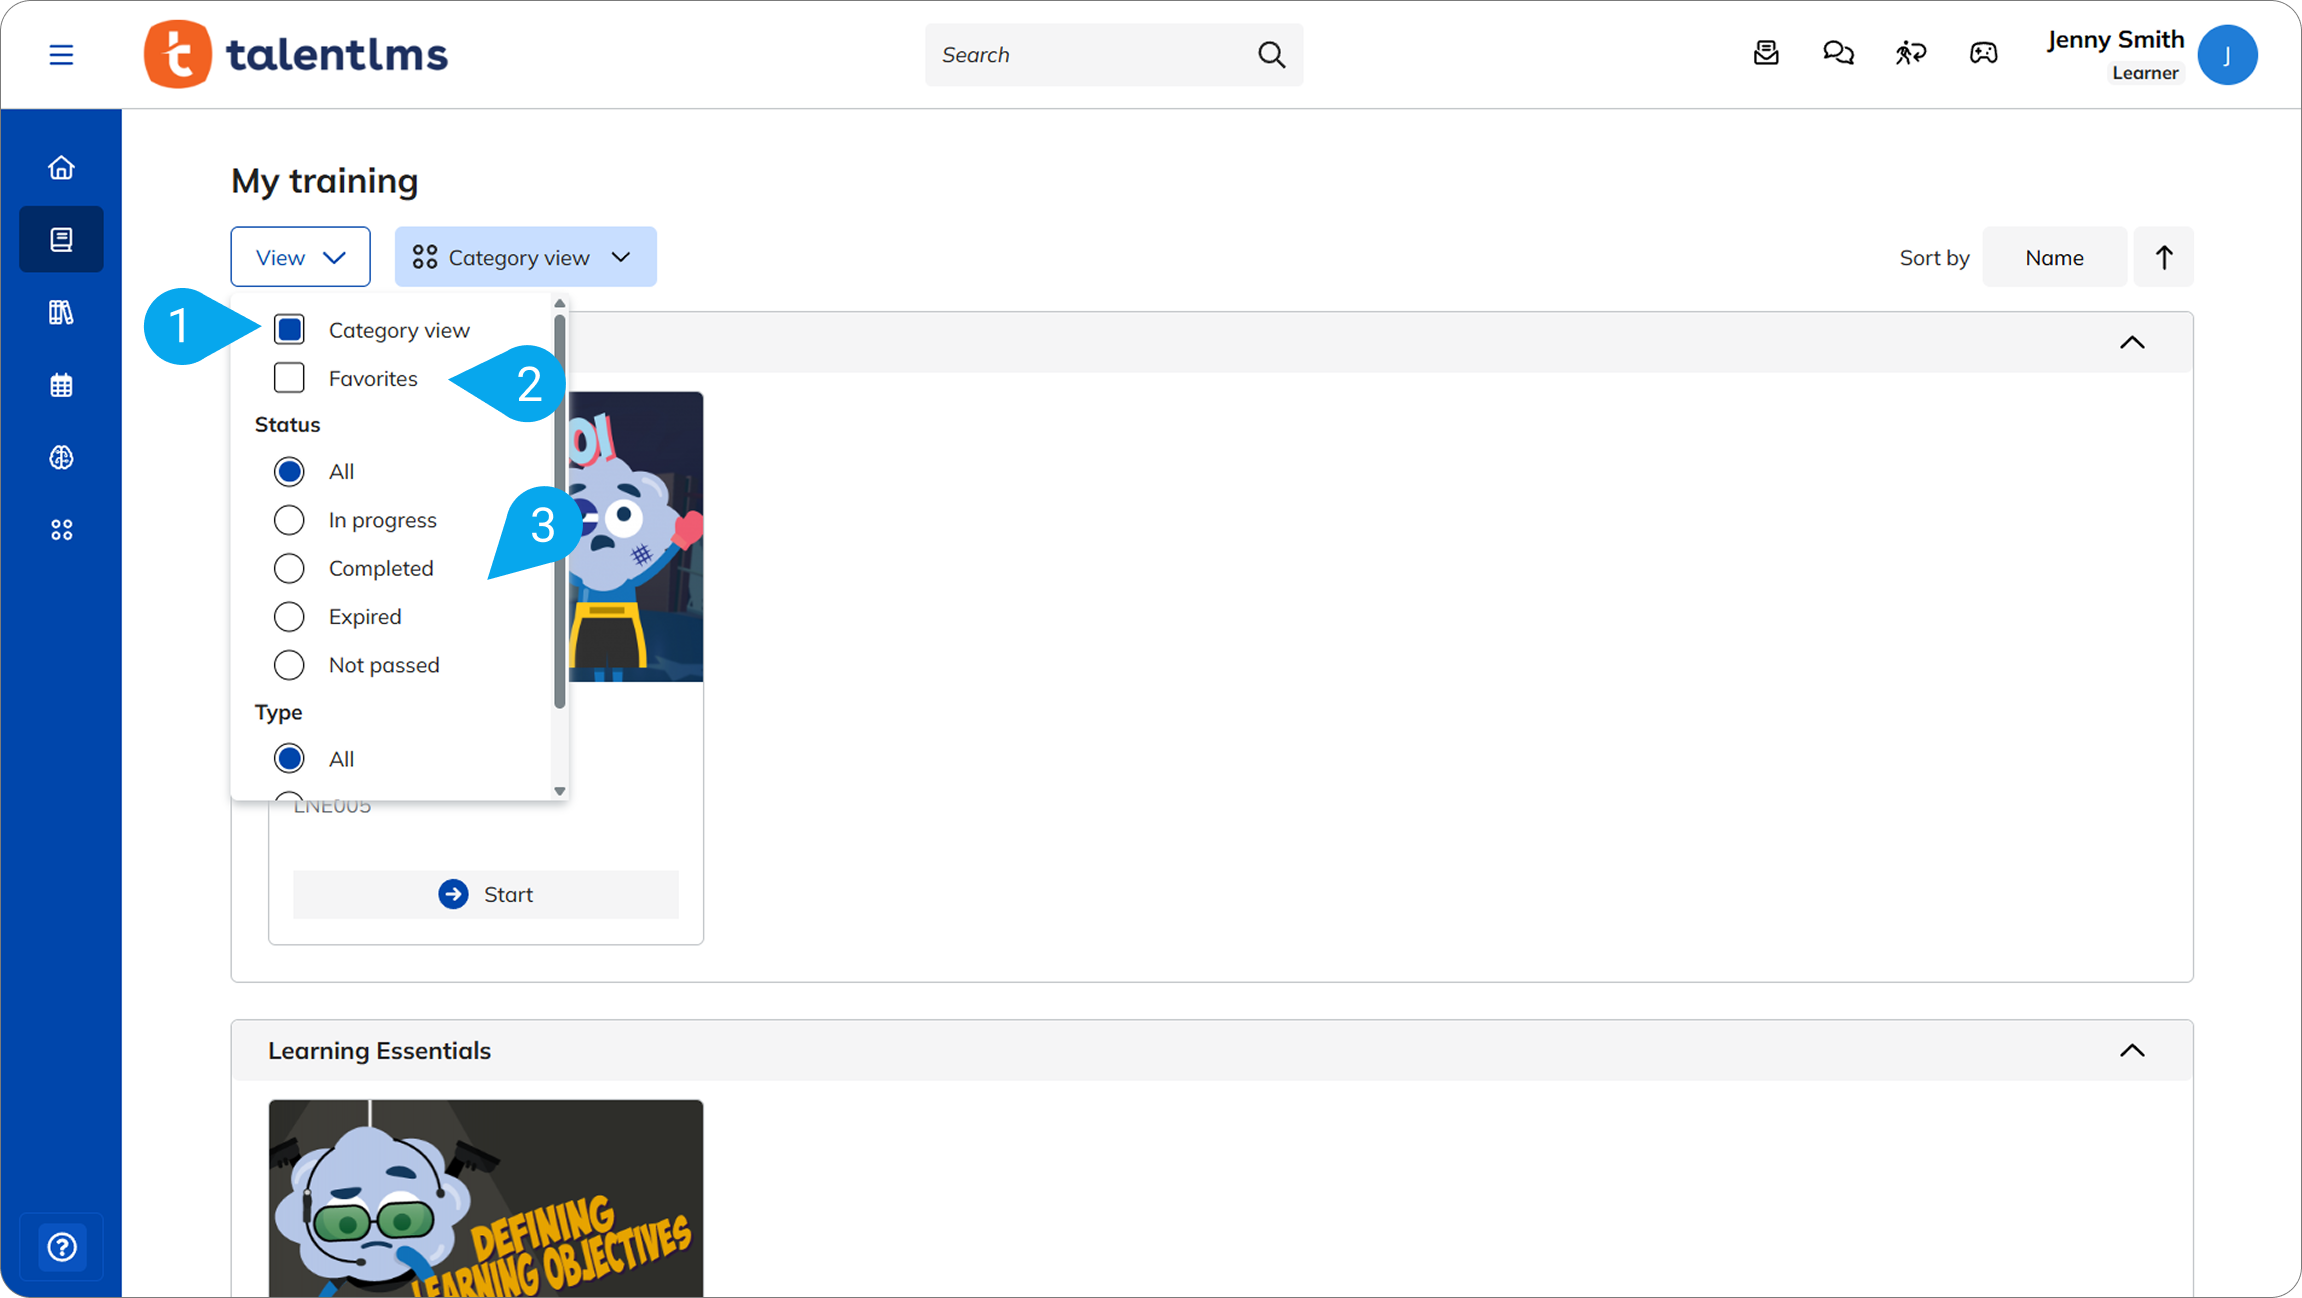This screenshot has width=2302, height=1298.
Task: Open the hamburger menu icon top left
Action: pyautogui.click(x=61, y=54)
